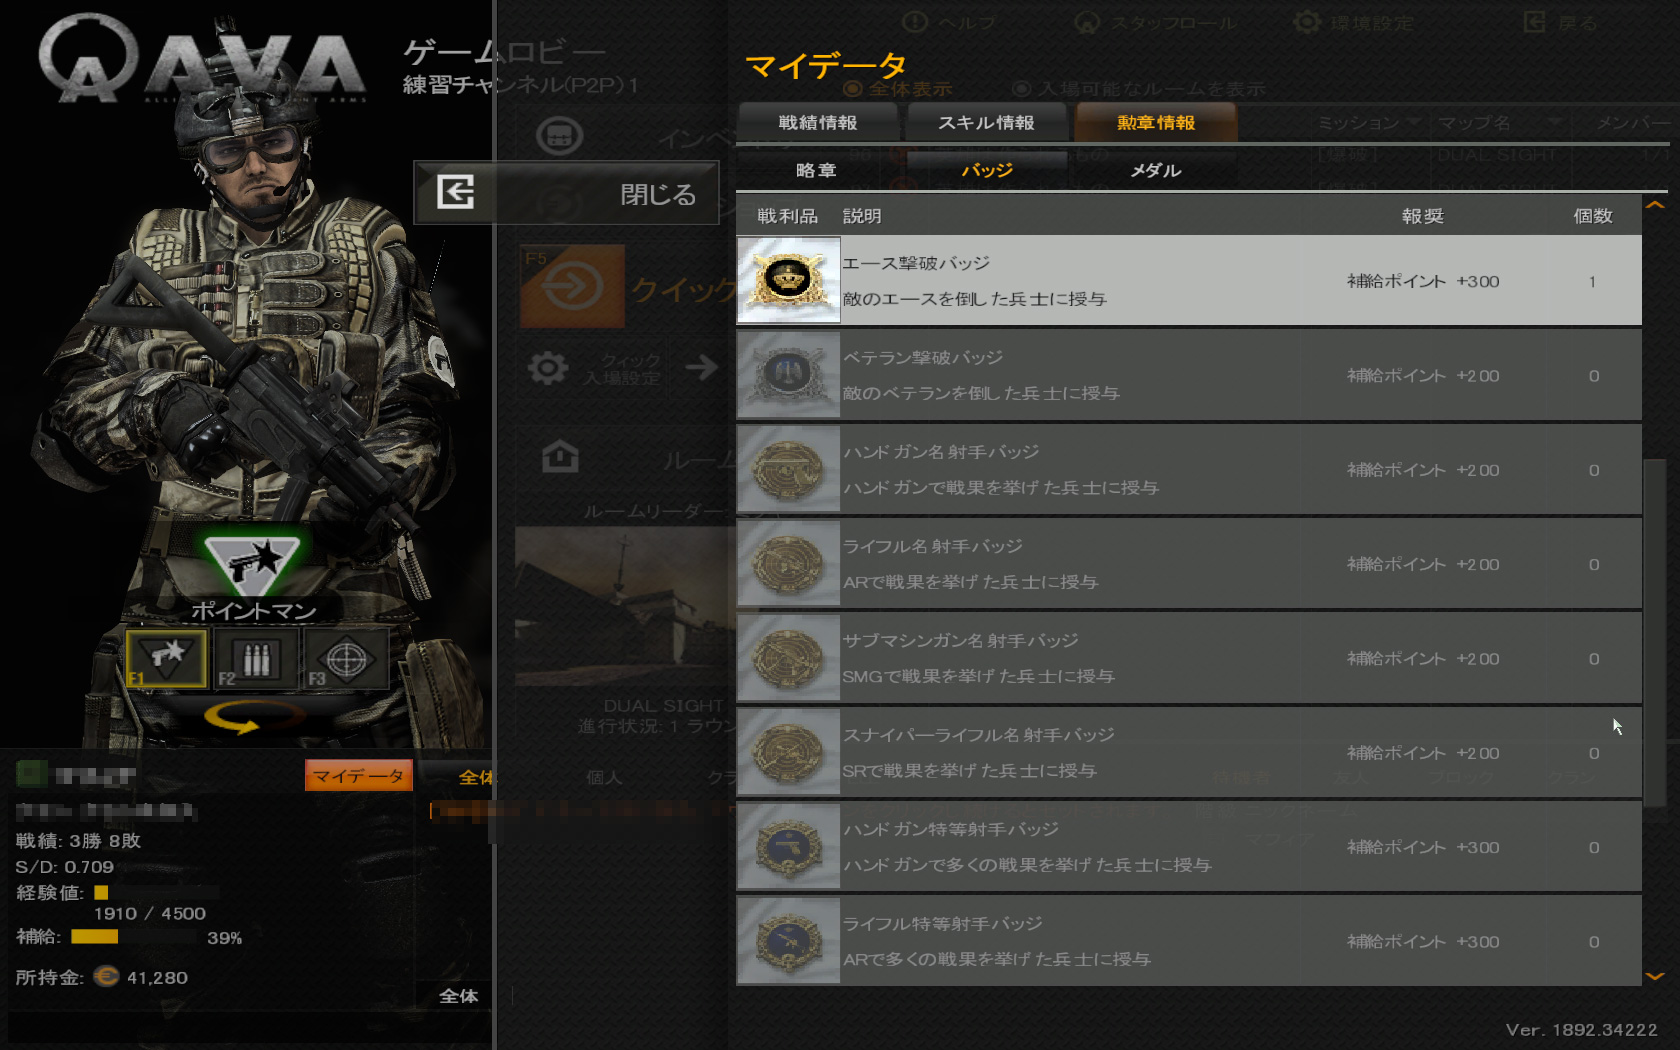Open the メダル sub-tab
Screen dimensions: 1680x1050
pyautogui.click(x=1156, y=171)
